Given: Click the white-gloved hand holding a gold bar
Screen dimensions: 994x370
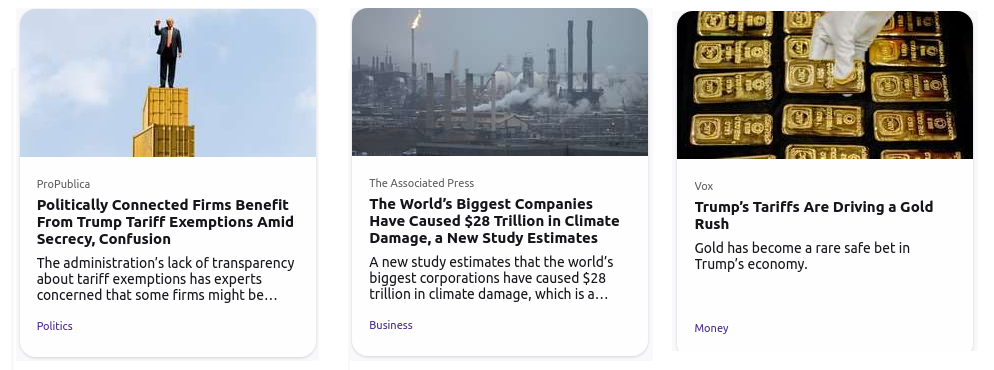Looking at the screenshot, I should [848, 43].
